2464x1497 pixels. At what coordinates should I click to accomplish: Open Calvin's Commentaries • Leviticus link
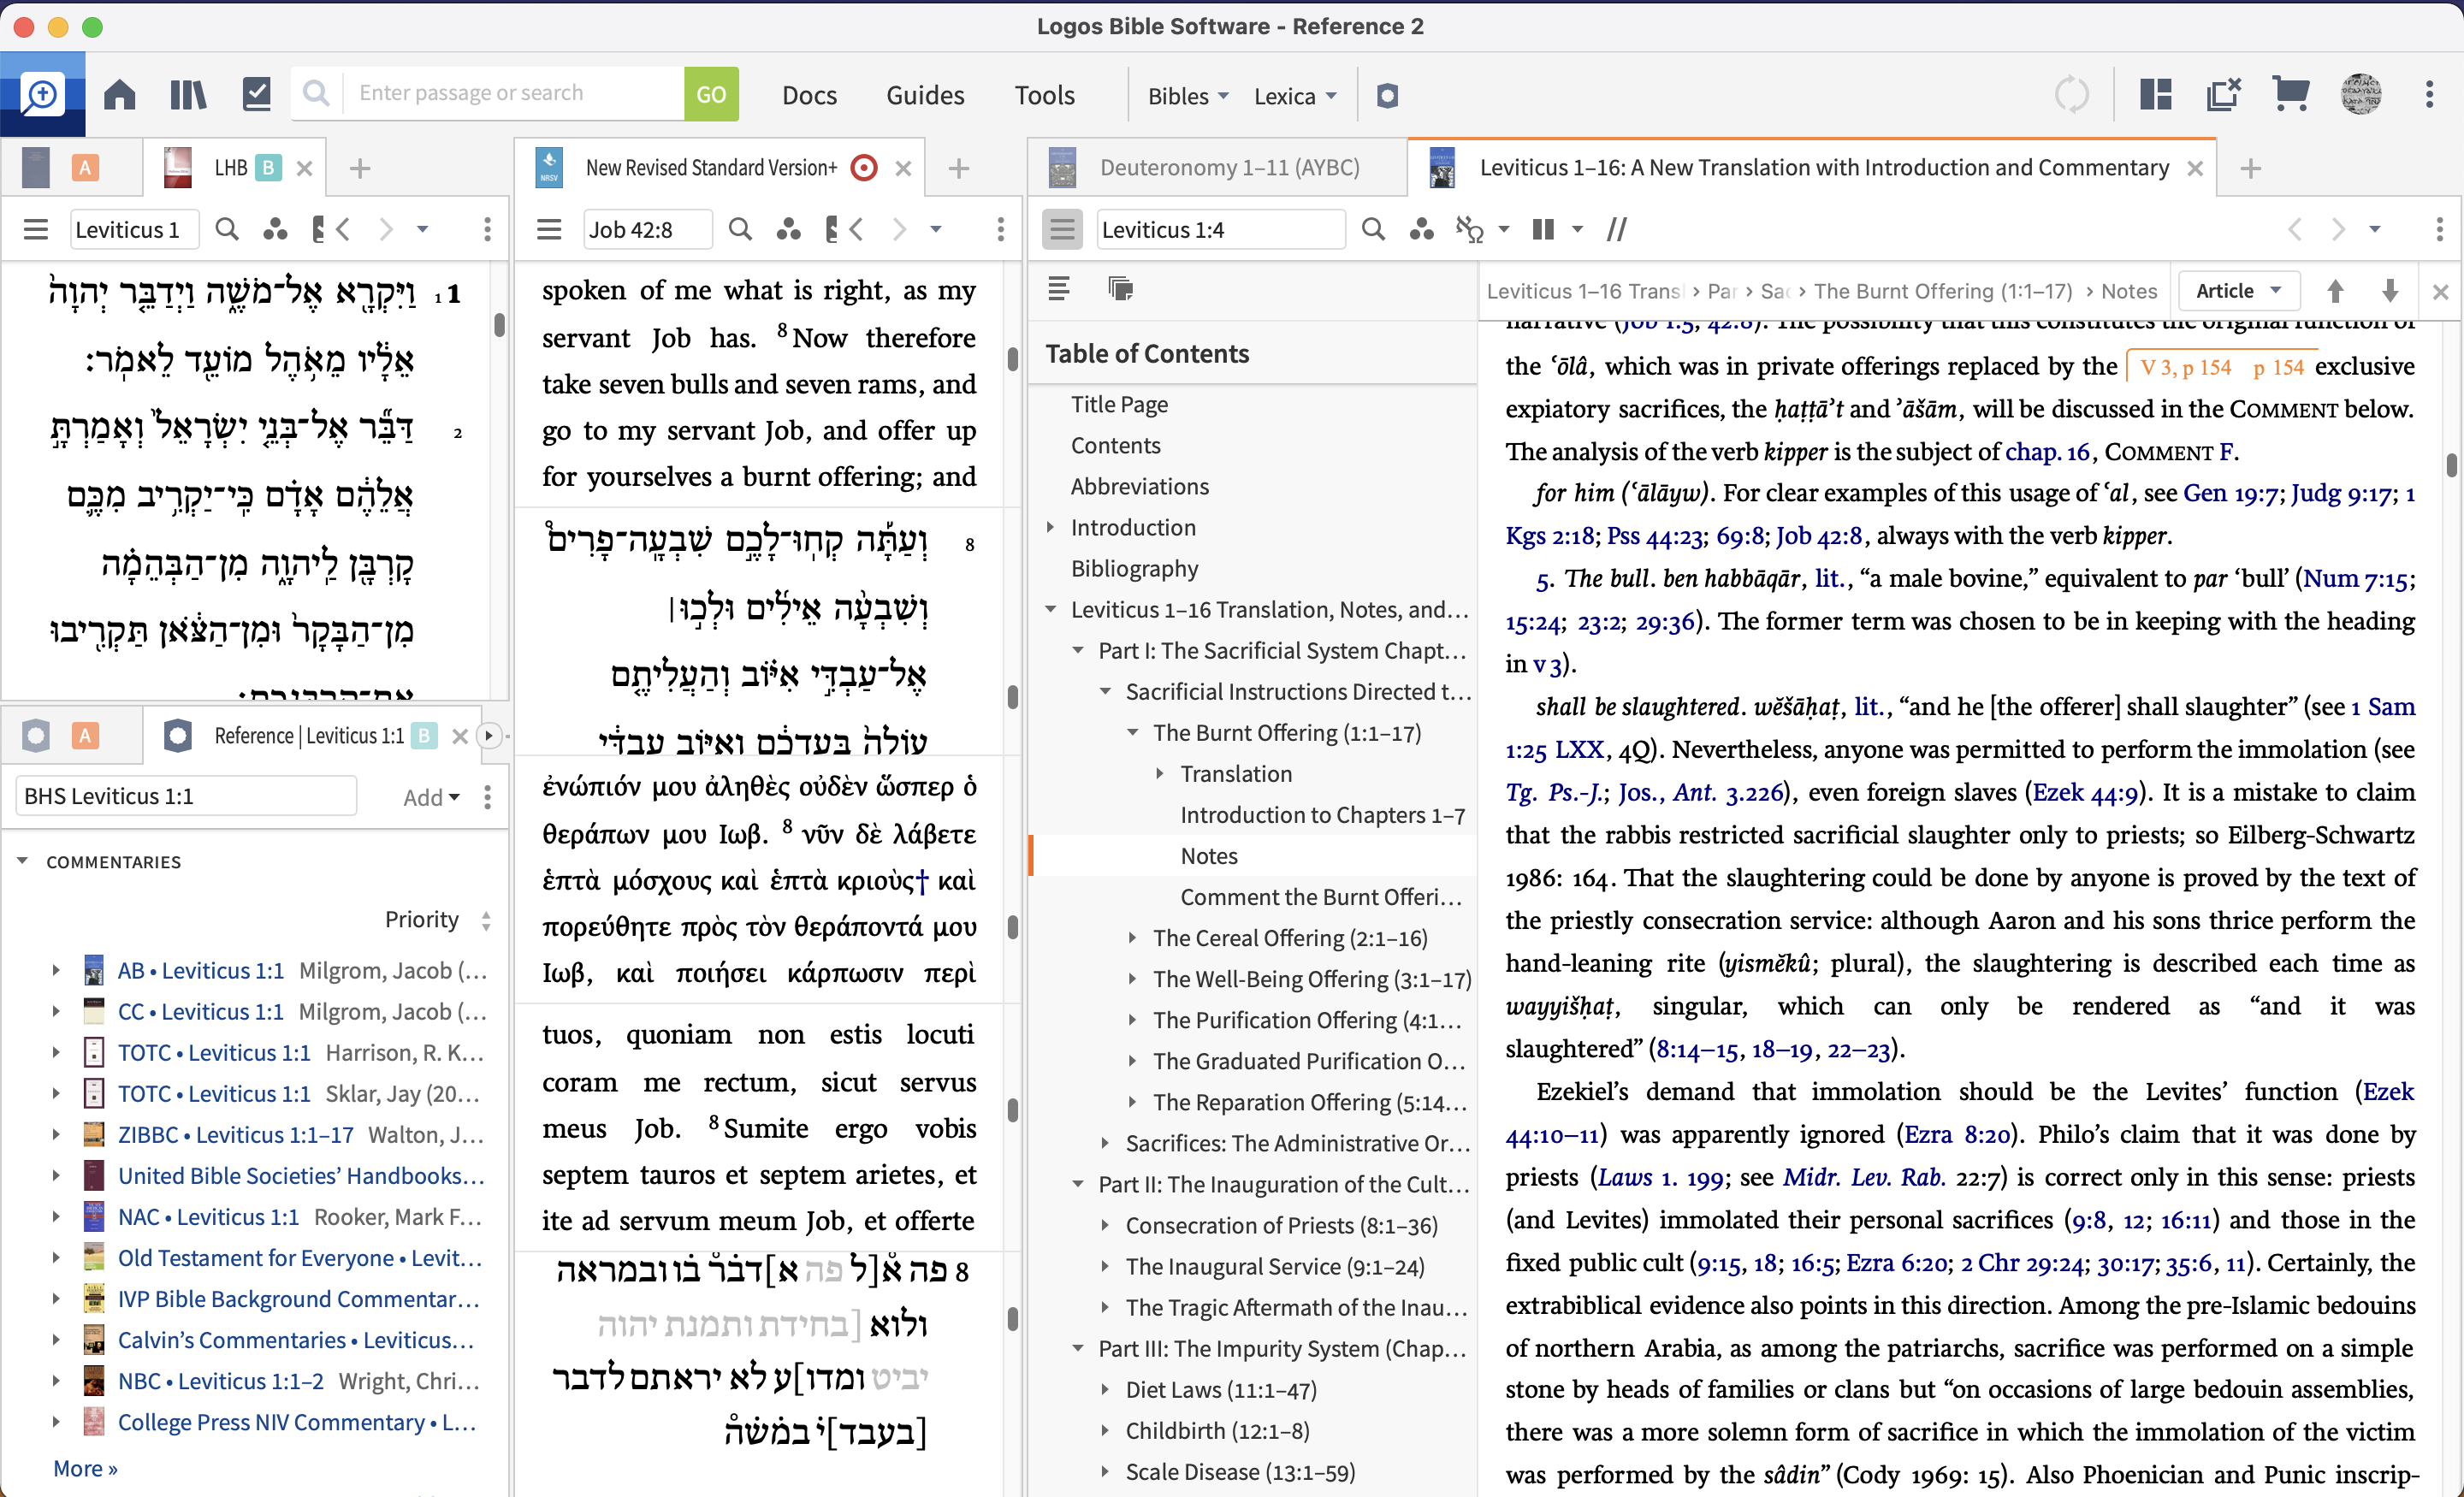click(x=296, y=1340)
